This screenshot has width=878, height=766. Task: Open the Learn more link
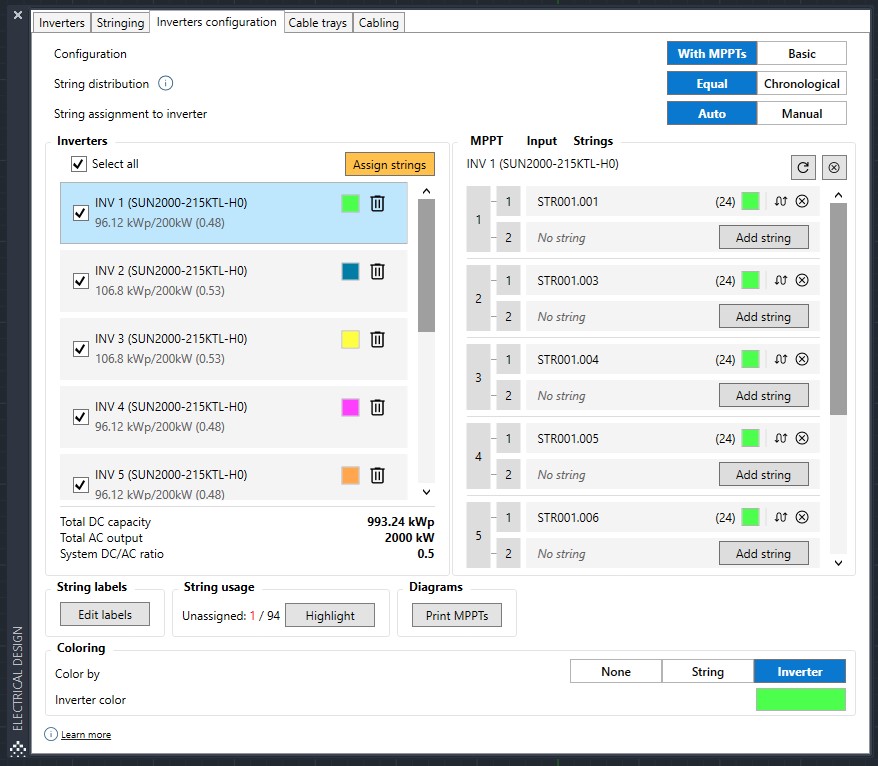tap(86, 735)
